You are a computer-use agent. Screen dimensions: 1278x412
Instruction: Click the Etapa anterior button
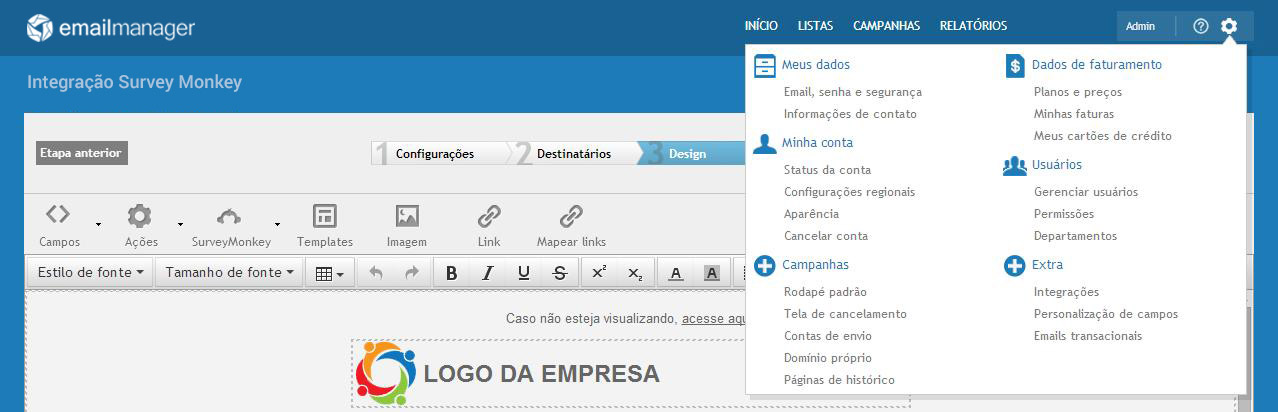[81, 153]
